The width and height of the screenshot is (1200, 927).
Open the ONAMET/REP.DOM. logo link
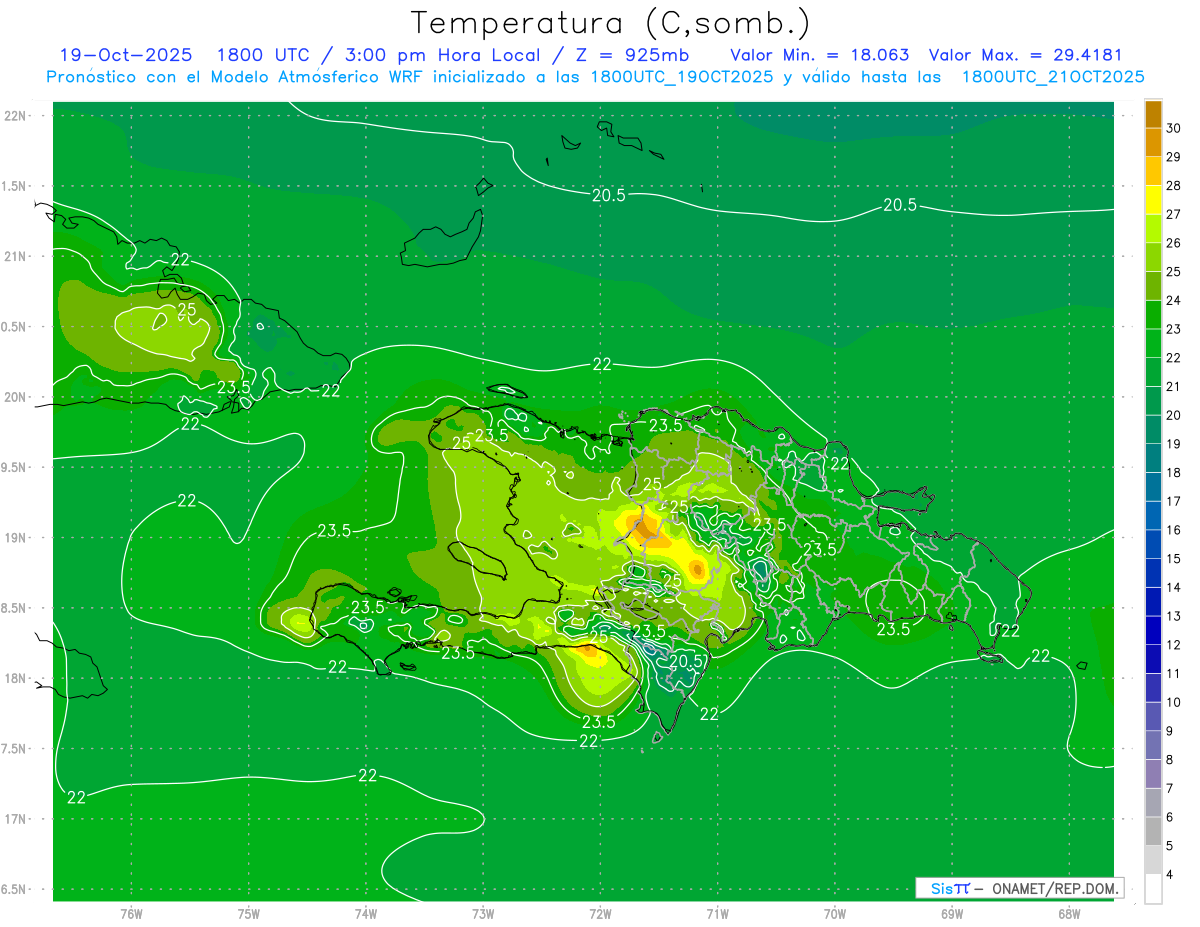click(1018, 888)
